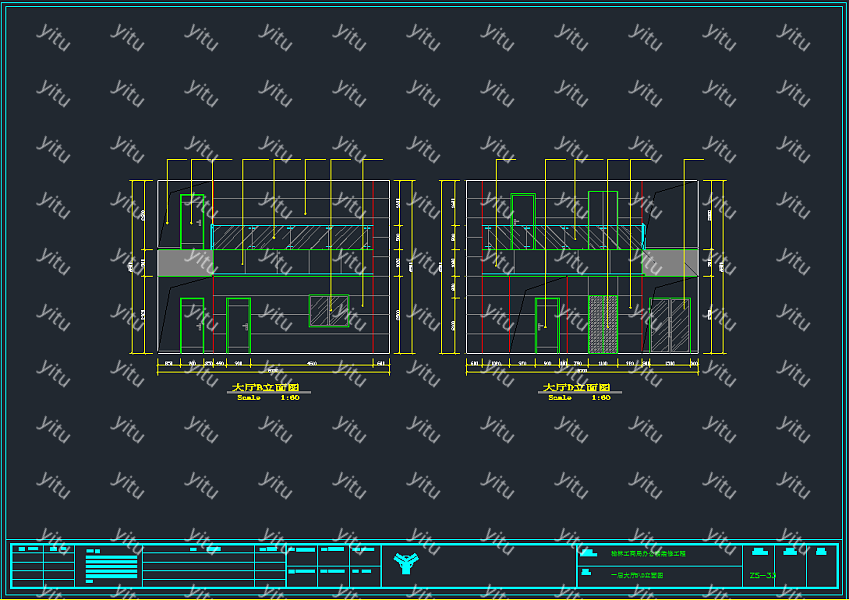
Task: Select the double glass door in D elevation
Action: 670,324
